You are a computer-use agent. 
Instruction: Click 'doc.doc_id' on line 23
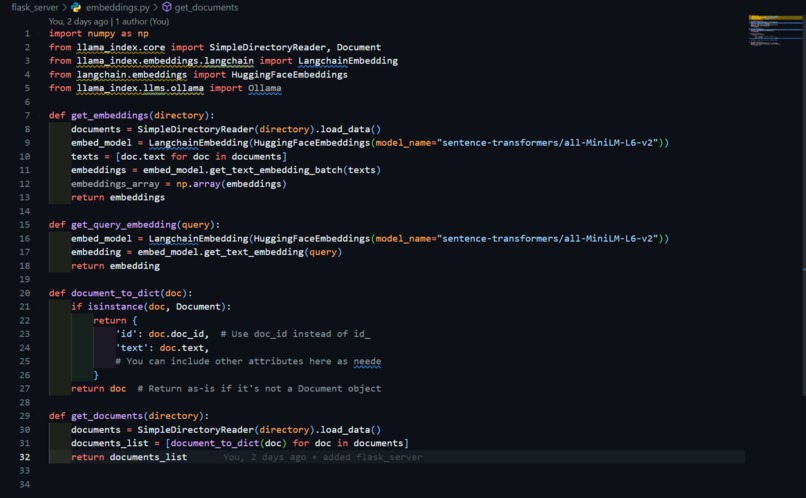point(176,334)
